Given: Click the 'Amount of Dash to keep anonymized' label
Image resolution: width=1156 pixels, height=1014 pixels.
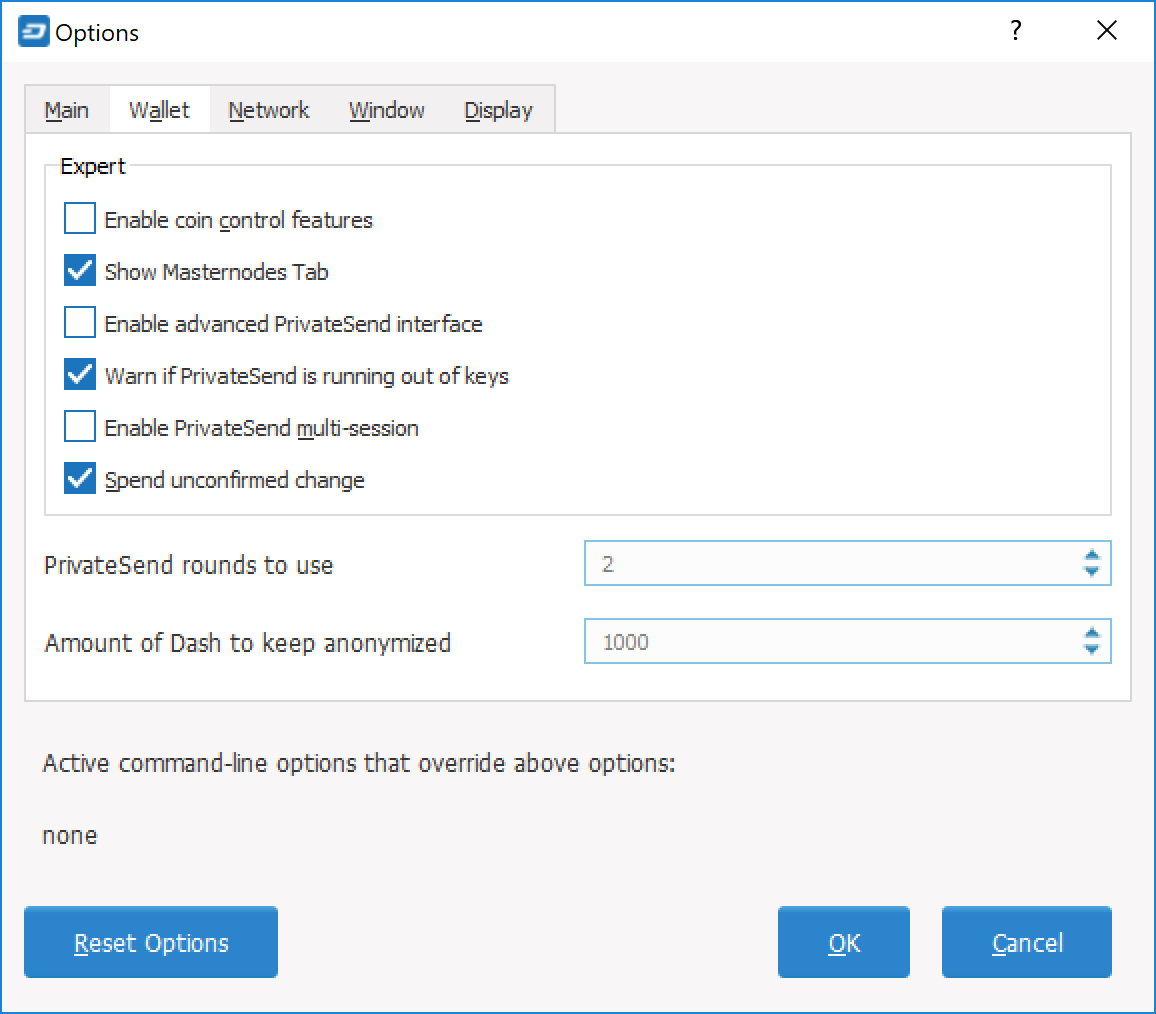Looking at the screenshot, I should 248,643.
